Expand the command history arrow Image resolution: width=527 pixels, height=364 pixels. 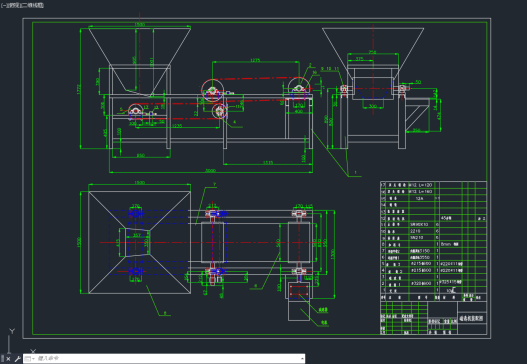(302, 359)
